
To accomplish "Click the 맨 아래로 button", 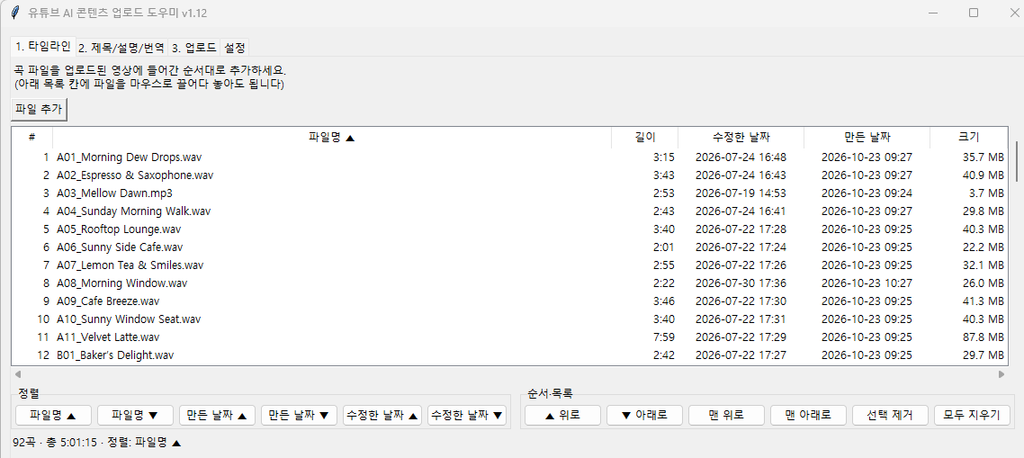I will pyautogui.click(x=808, y=415).
